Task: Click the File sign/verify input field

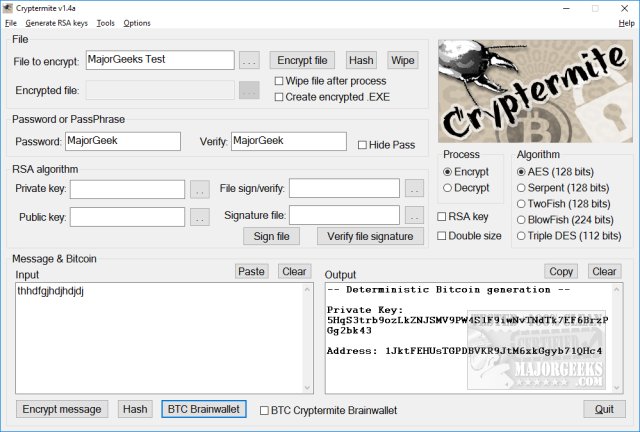Action: pyautogui.click(x=344, y=188)
